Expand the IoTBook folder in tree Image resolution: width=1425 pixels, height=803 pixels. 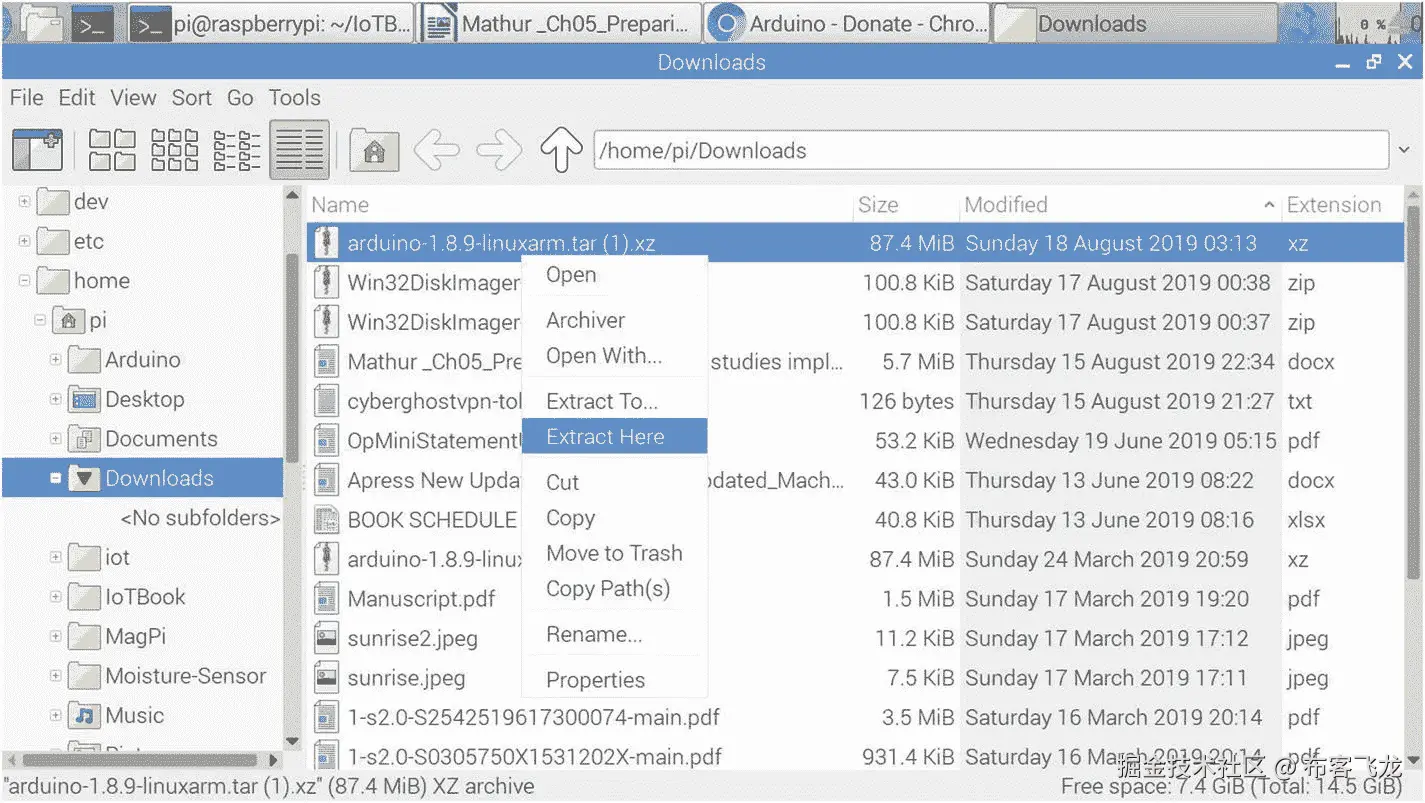pyautogui.click(x=56, y=597)
